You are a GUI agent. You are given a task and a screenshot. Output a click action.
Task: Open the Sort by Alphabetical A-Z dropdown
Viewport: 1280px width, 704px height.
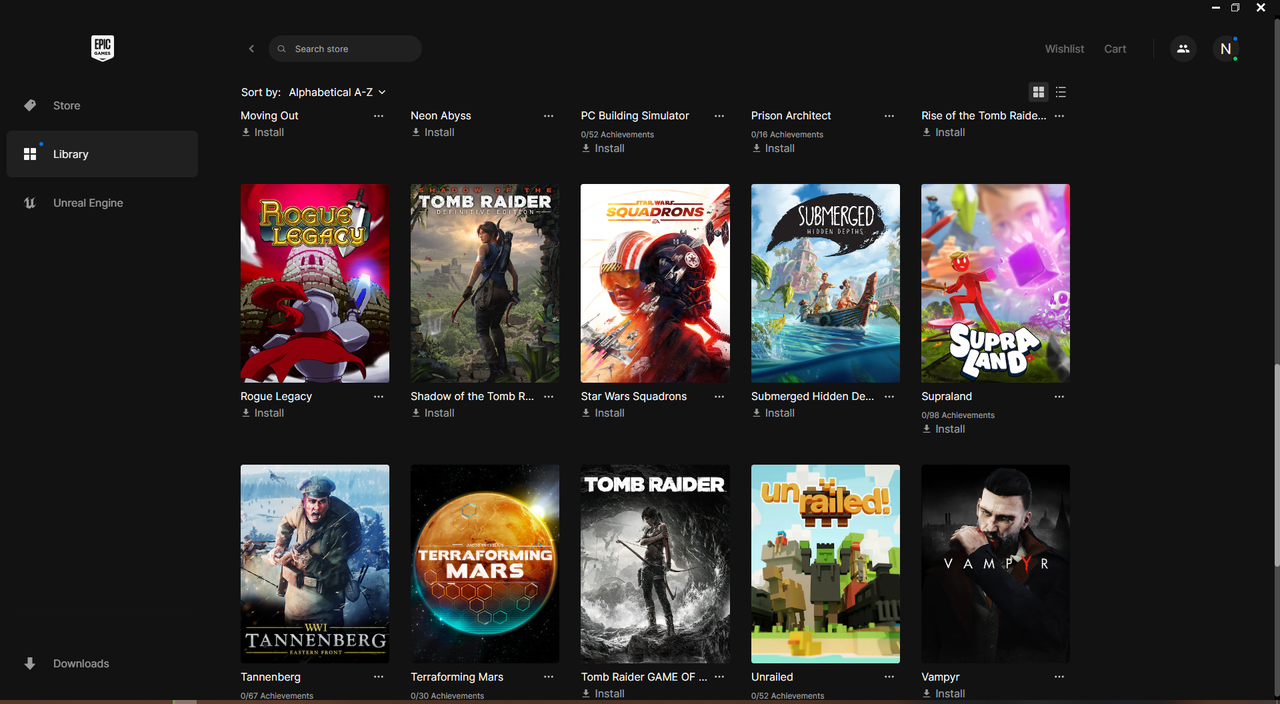337,92
